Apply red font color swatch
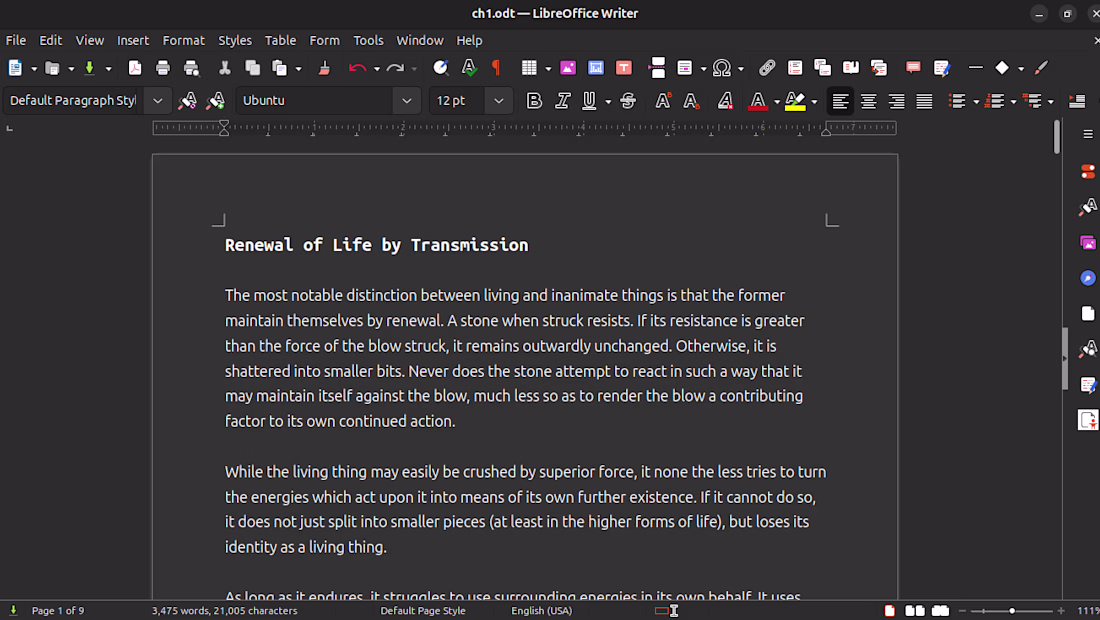Image resolution: width=1100 pixels, height=620 pixels. (x=758, y=101)
